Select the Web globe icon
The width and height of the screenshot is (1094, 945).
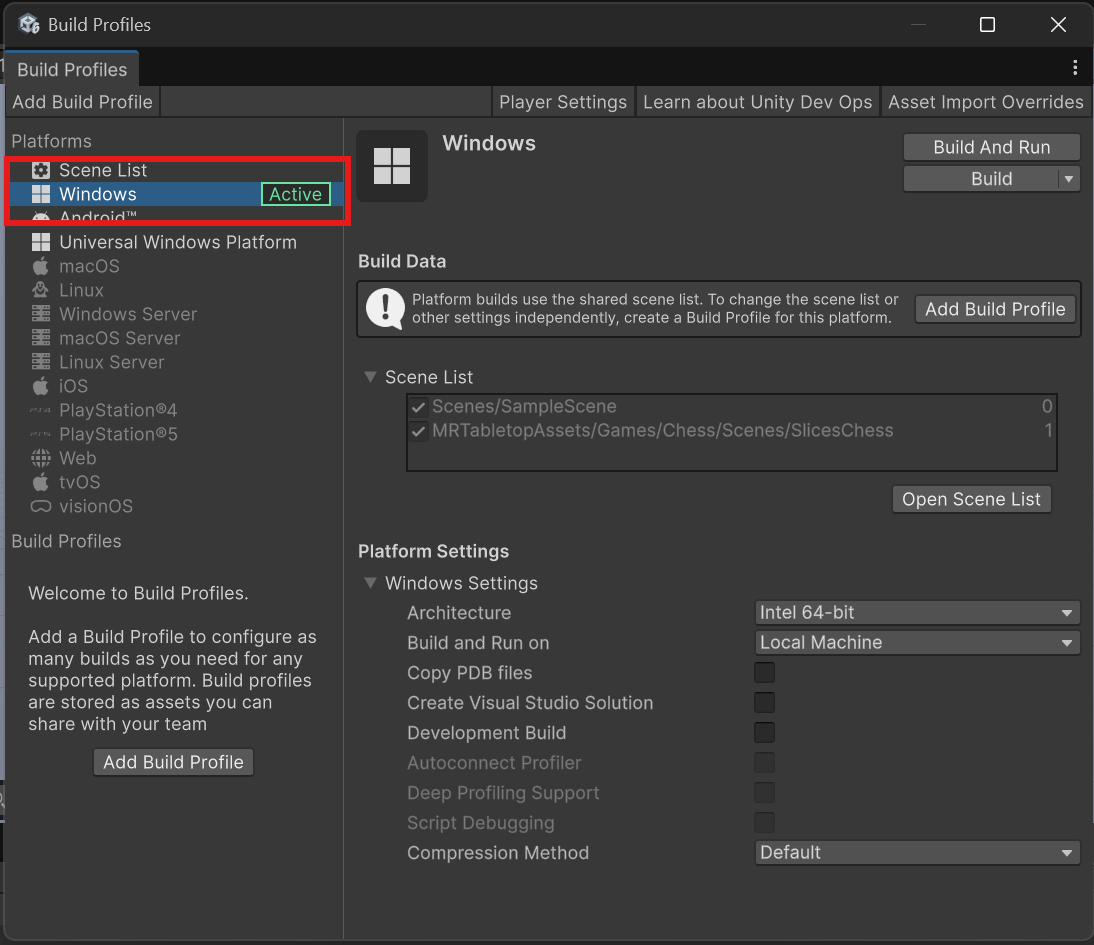pos(41,458)
